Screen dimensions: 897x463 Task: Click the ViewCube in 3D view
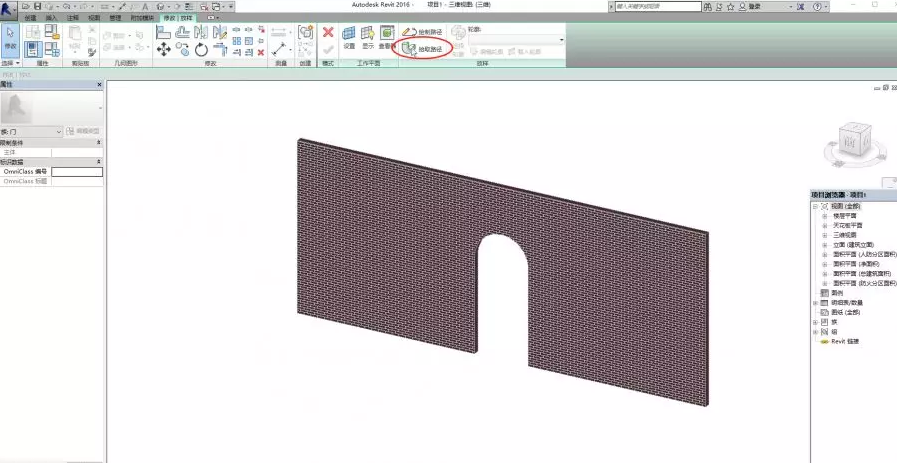point(854,140)
